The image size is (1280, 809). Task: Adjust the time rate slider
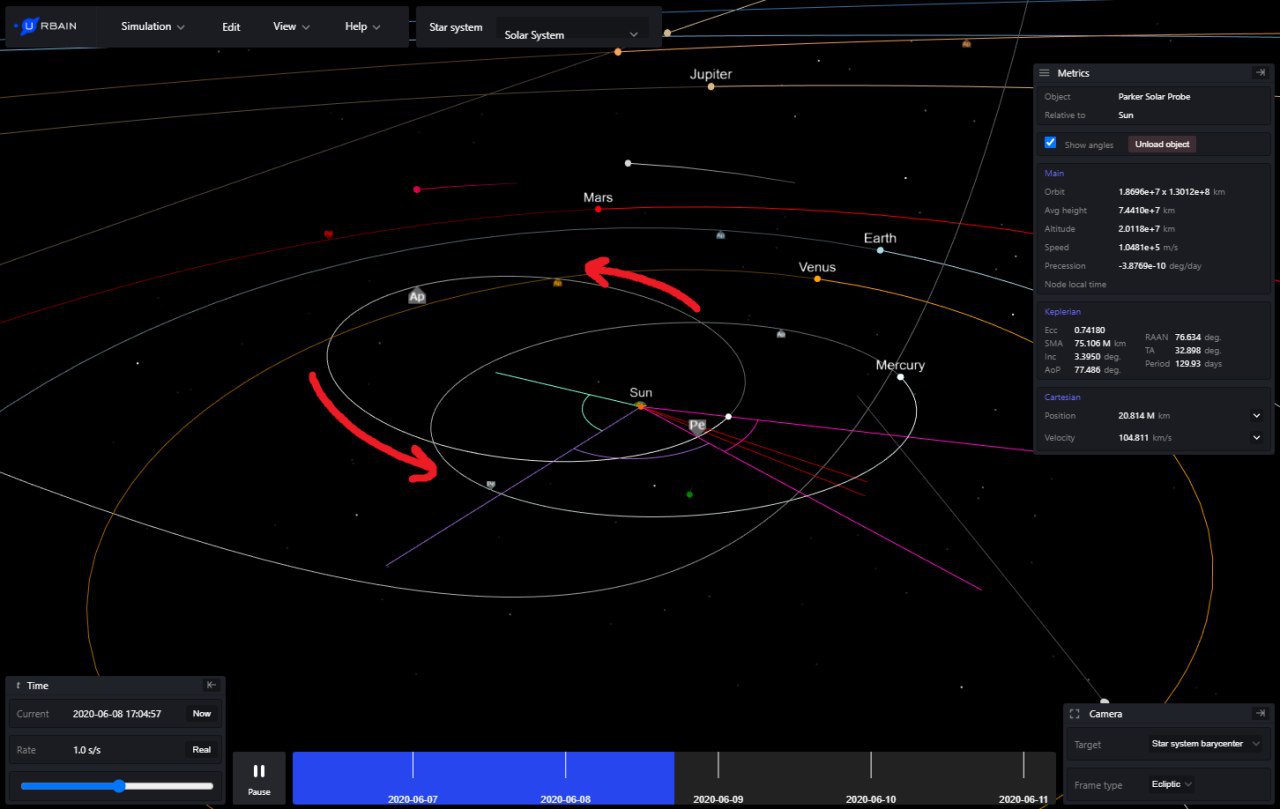tap(117, 786)
